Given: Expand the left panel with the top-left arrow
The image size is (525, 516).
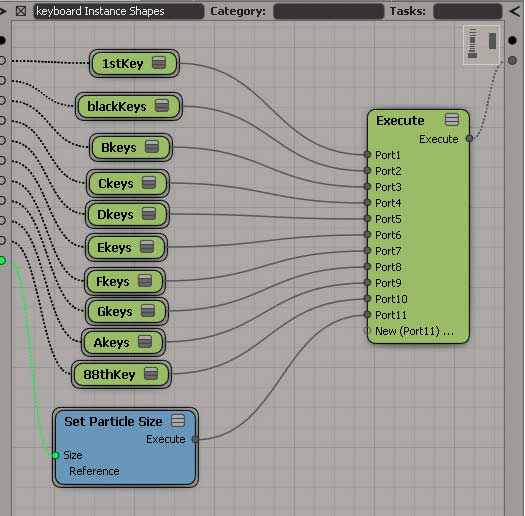Looking at the screenshot, I should pyautogui.click(x=3, y=11).
